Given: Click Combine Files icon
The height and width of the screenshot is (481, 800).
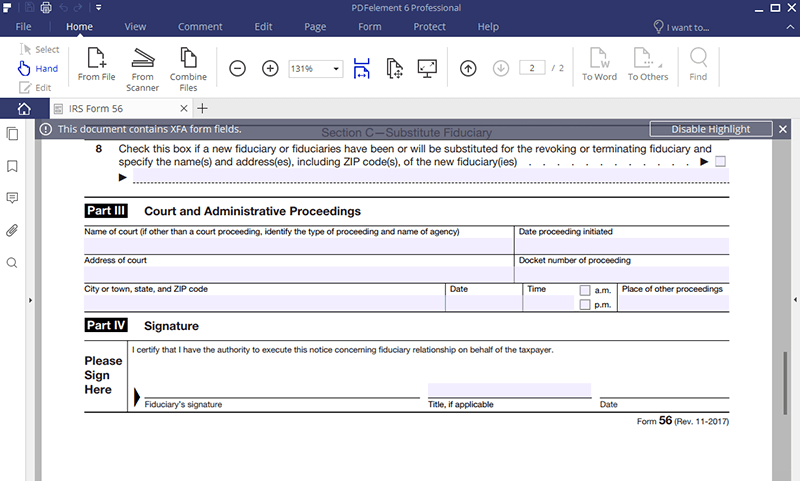Looking at the screenshot, I should 188,69.
